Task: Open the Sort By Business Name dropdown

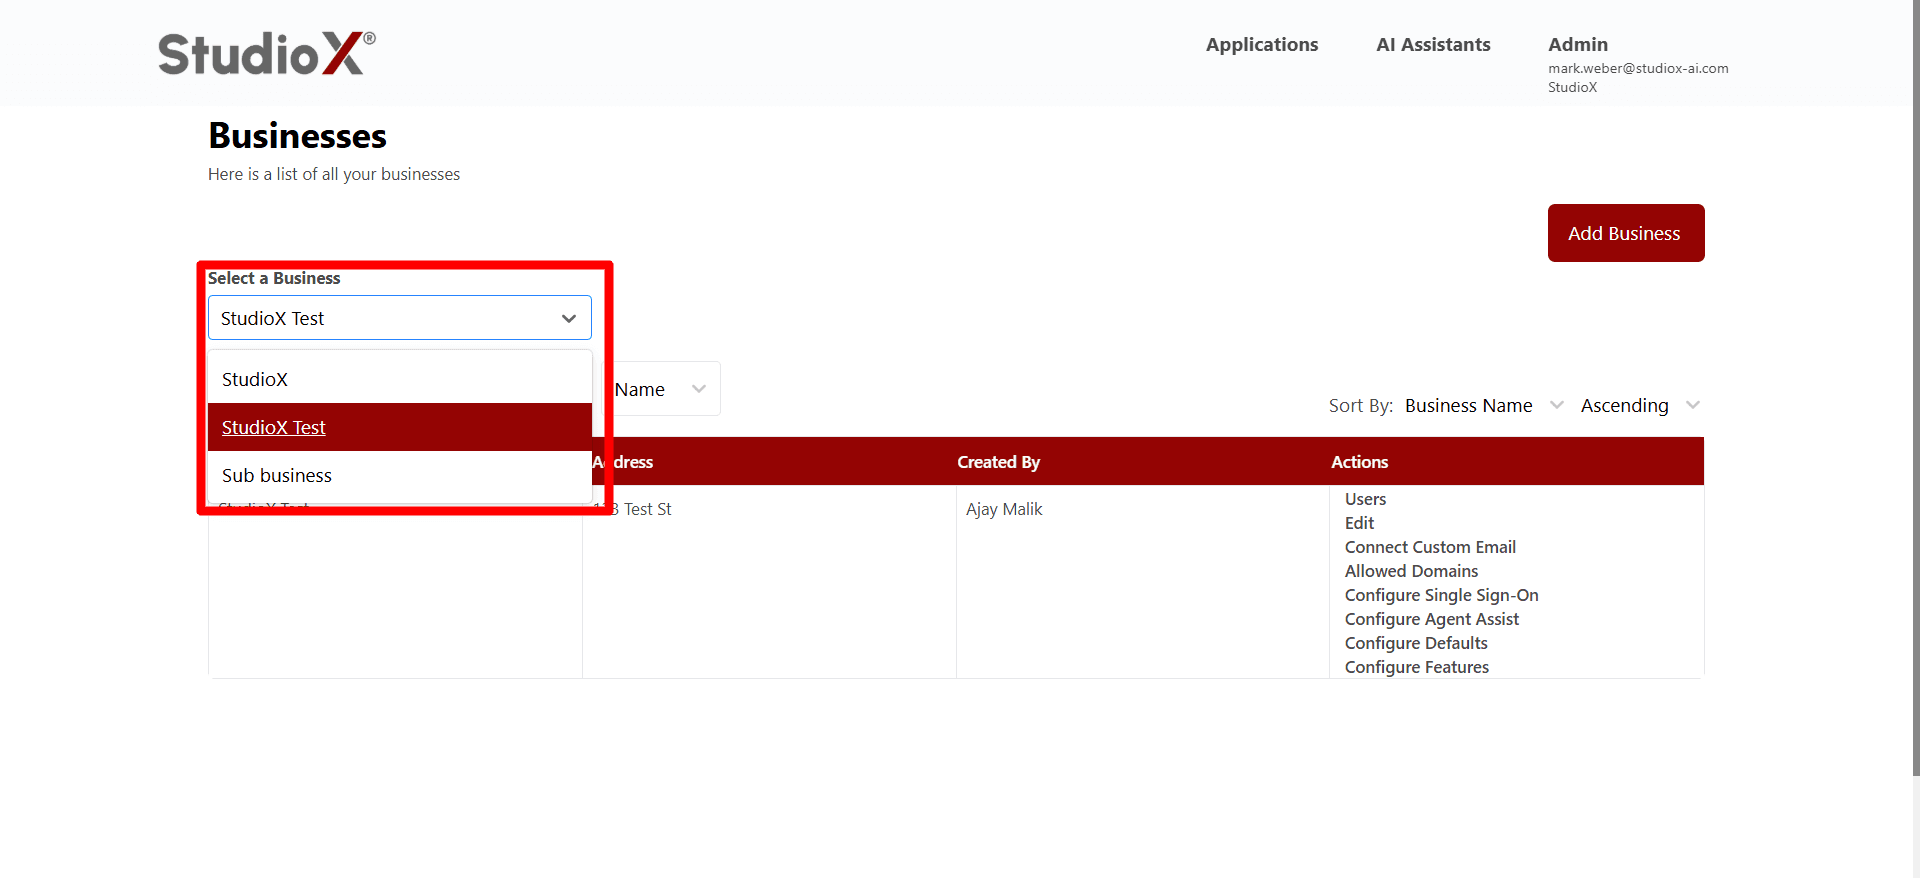Action: point(1483,405)
